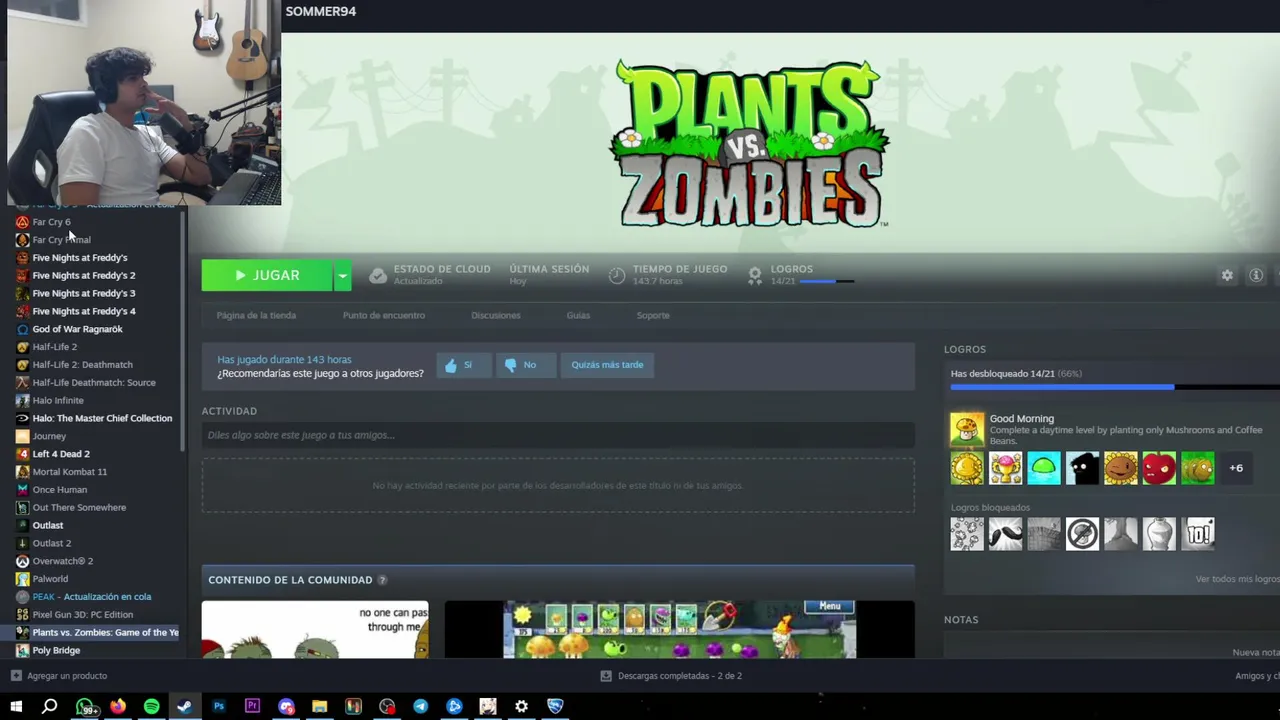Open green peas zombie achievement icon
This screenshot has height=720, width=1280.
pos(1197,468)
